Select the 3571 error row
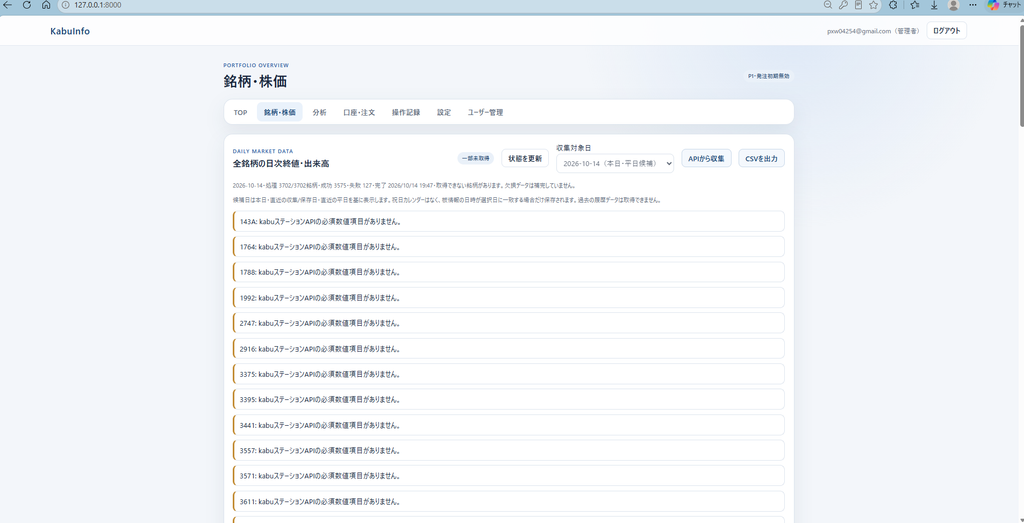The height and width of the screenshot is (523, 1024). (x=509, y=476)
